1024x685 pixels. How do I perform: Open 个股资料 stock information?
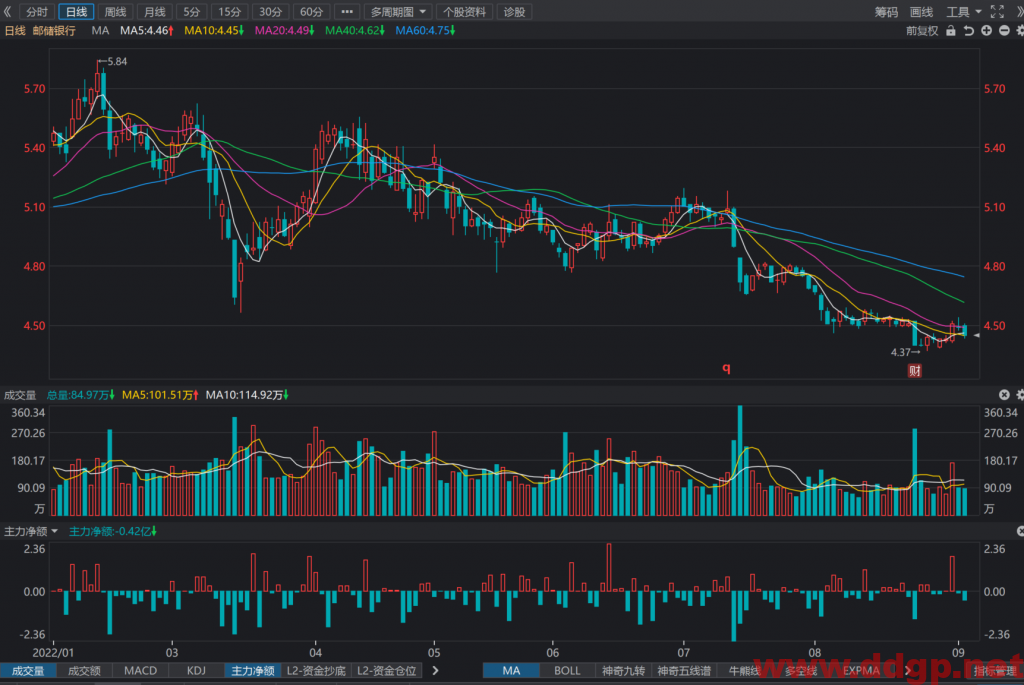click(464, 12)
